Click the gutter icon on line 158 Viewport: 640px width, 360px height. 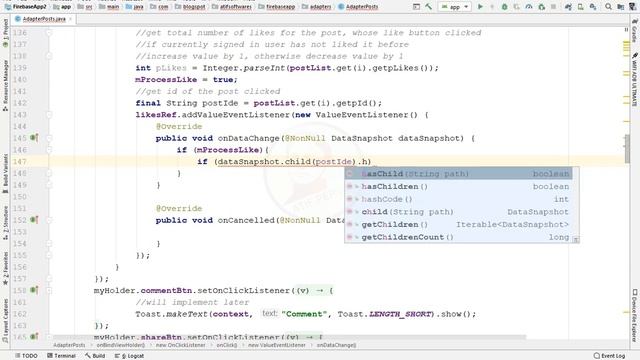click(x=34, y=290)
